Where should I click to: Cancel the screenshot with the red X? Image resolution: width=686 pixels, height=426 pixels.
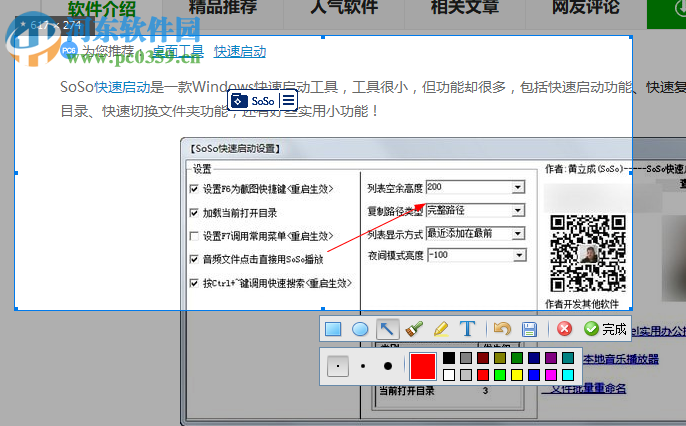tap(564, 328)
